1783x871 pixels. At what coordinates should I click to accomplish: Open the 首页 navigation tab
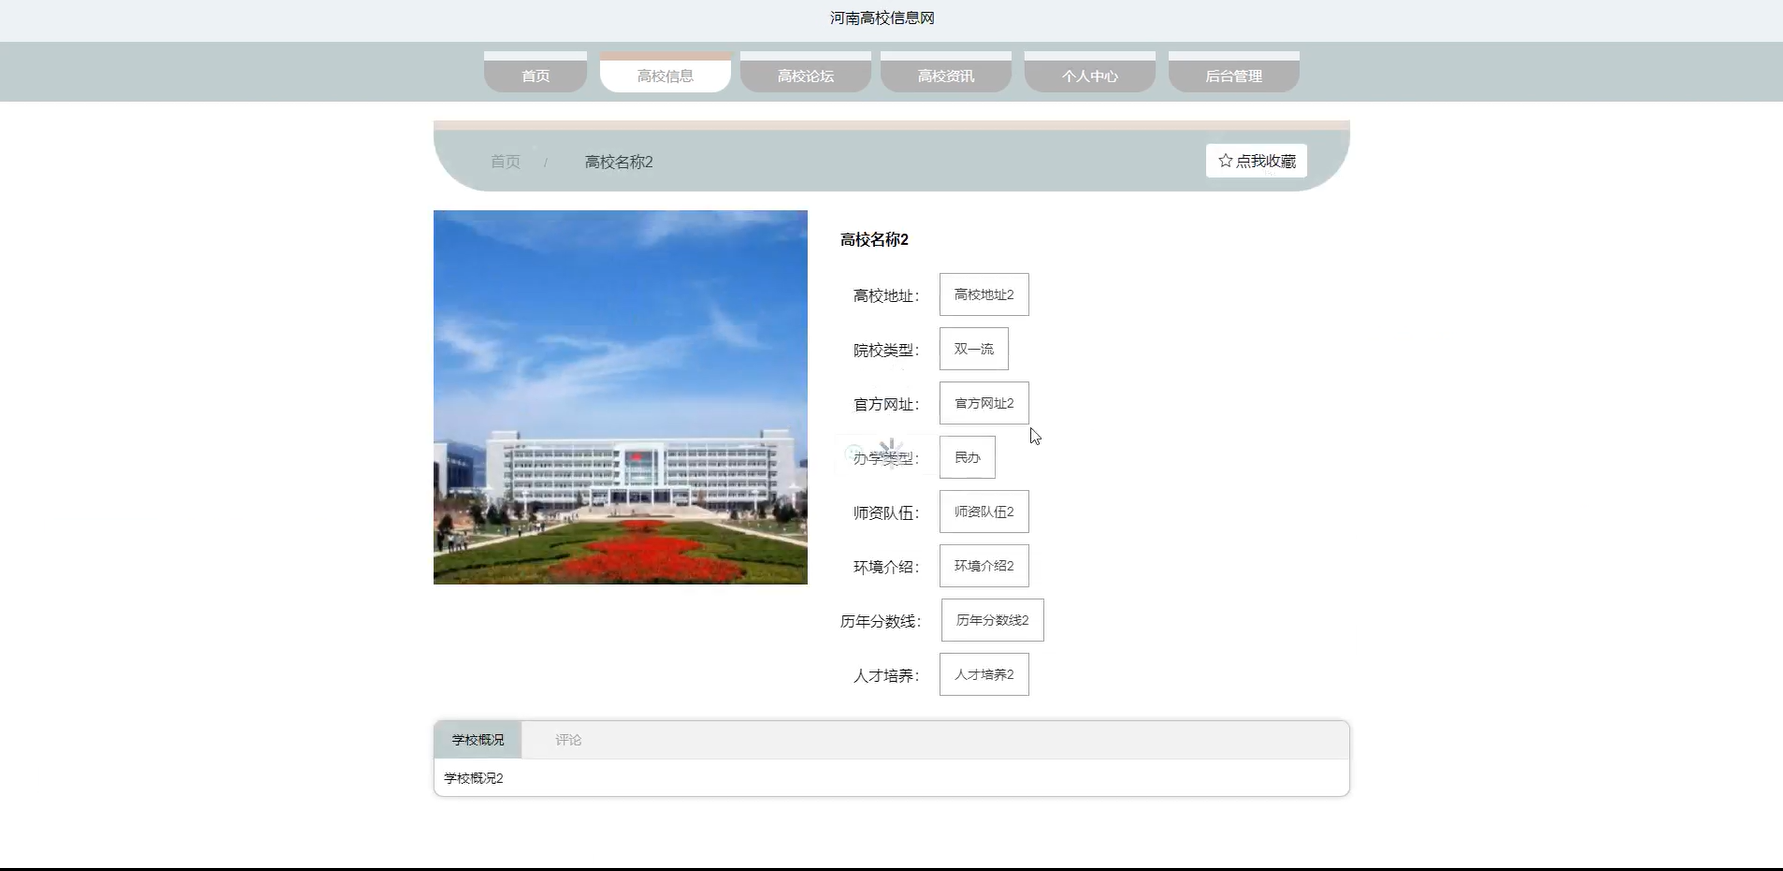click(535, 72)
